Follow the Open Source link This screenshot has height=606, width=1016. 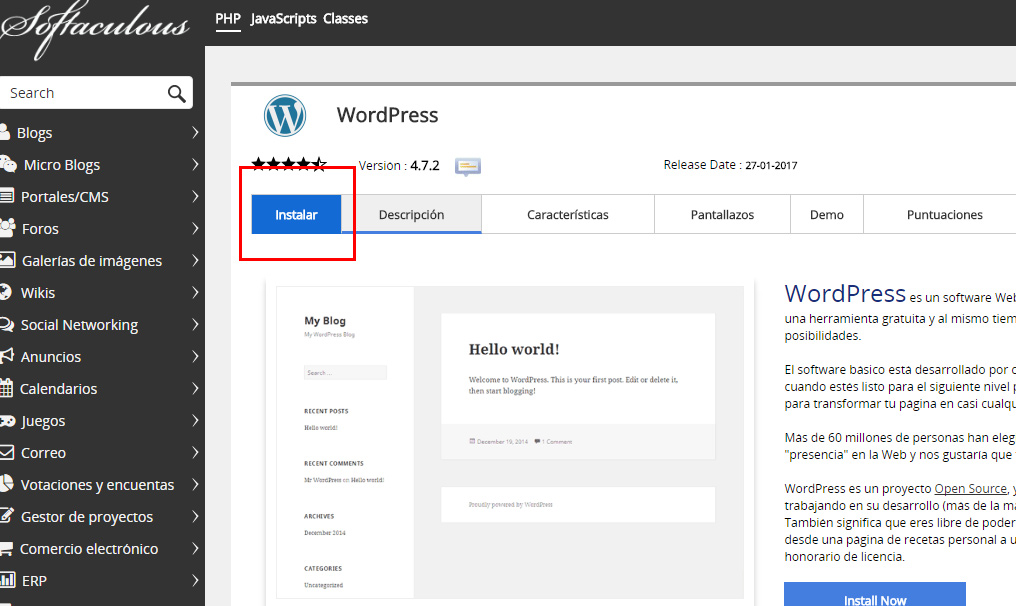click(x=971, y=489)
